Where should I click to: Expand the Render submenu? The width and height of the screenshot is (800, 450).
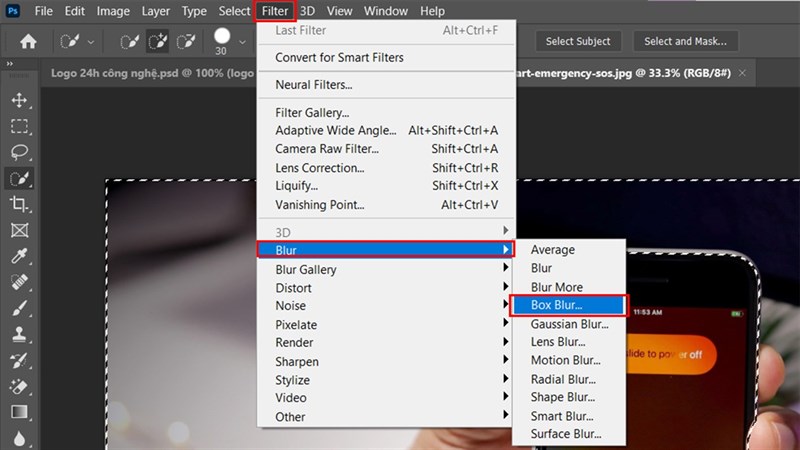click(387, 343)
